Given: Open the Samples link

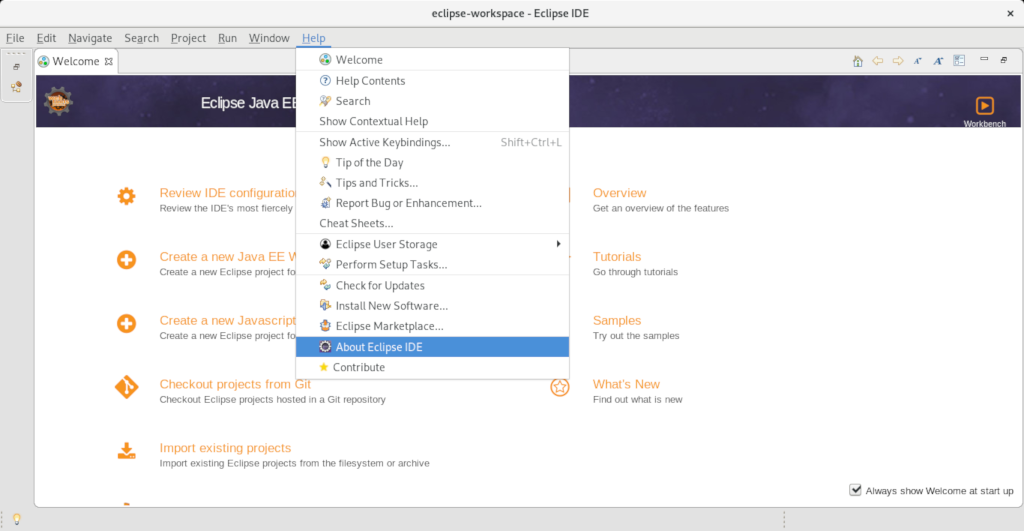Looking at the screenshot, I should (616, 320).
